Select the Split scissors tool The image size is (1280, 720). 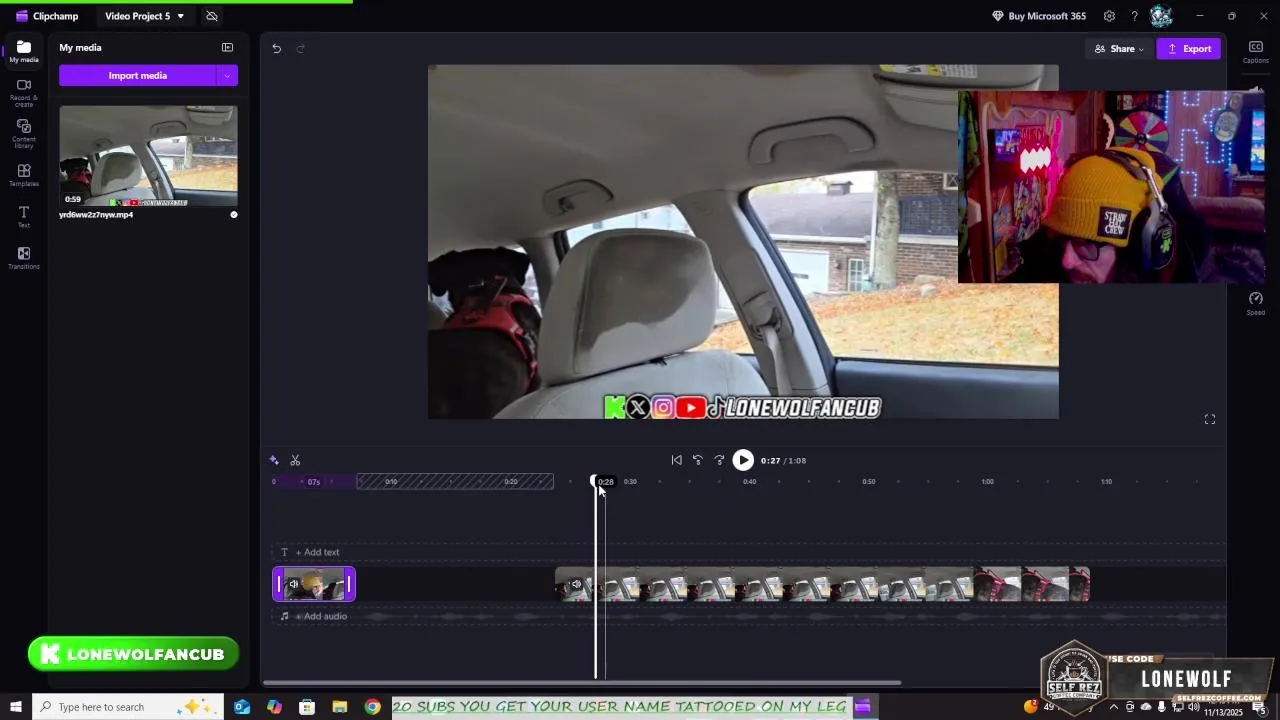(295, 460)
